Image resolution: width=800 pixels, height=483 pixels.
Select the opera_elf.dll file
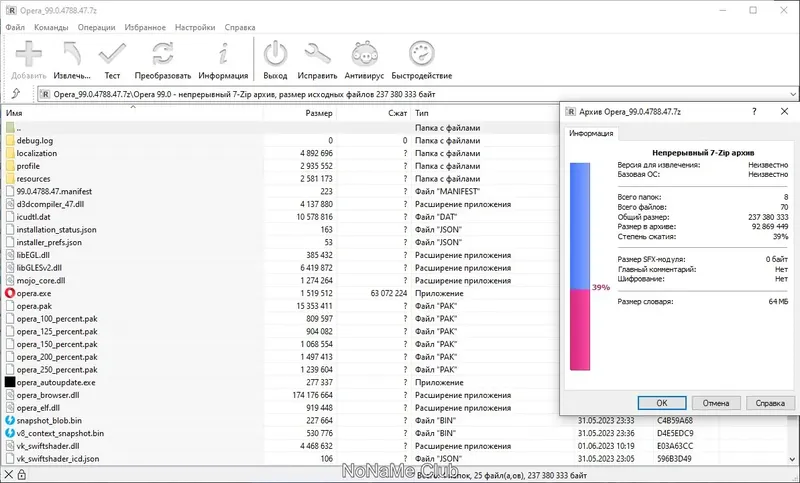pyautogui.click(x=38, y=408)
